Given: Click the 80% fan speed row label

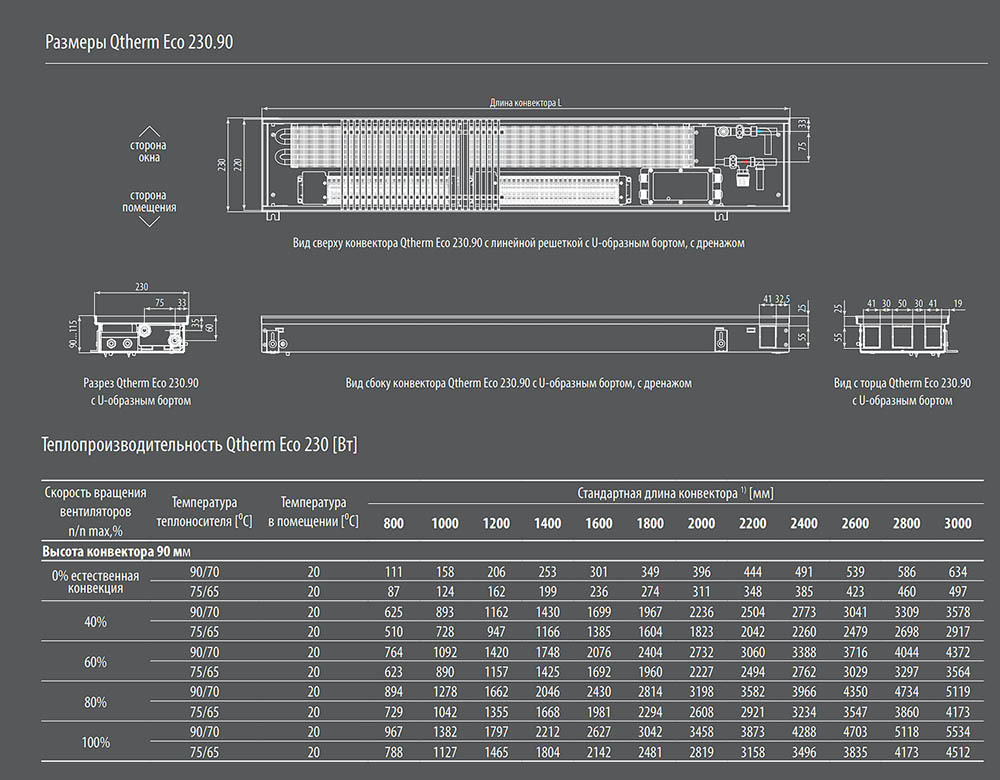Looking at the screenshot, I should (96, 702).
